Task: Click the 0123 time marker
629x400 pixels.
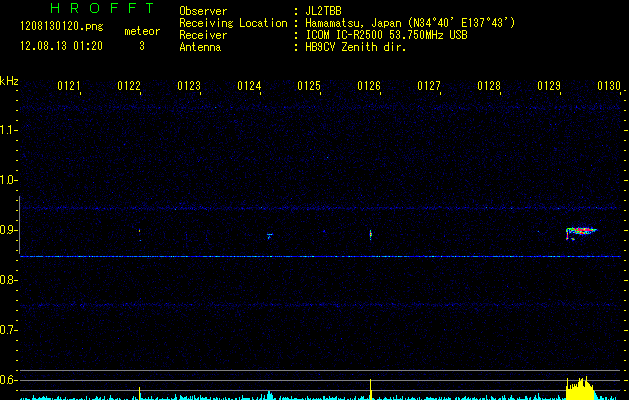Action: [x=189, y=87]
